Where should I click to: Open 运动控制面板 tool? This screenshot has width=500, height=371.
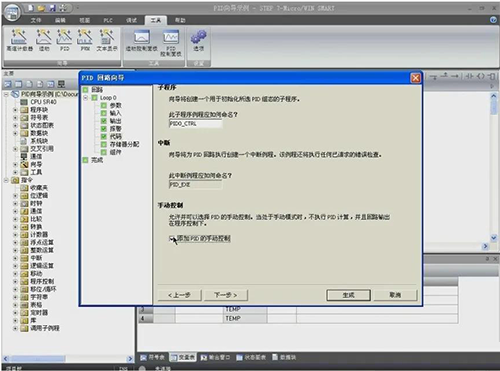coord(142,40)
